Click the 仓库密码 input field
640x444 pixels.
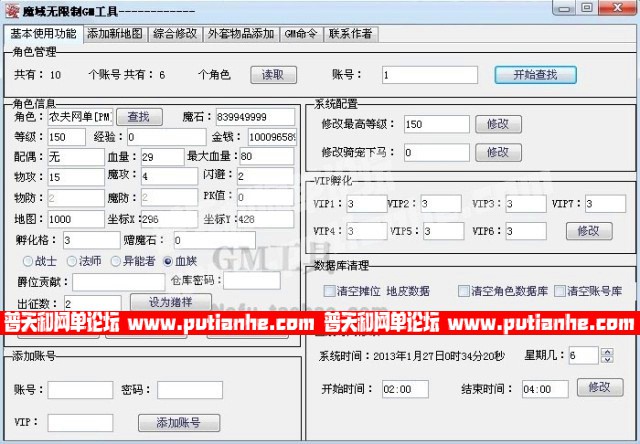(x=252, y=281)
